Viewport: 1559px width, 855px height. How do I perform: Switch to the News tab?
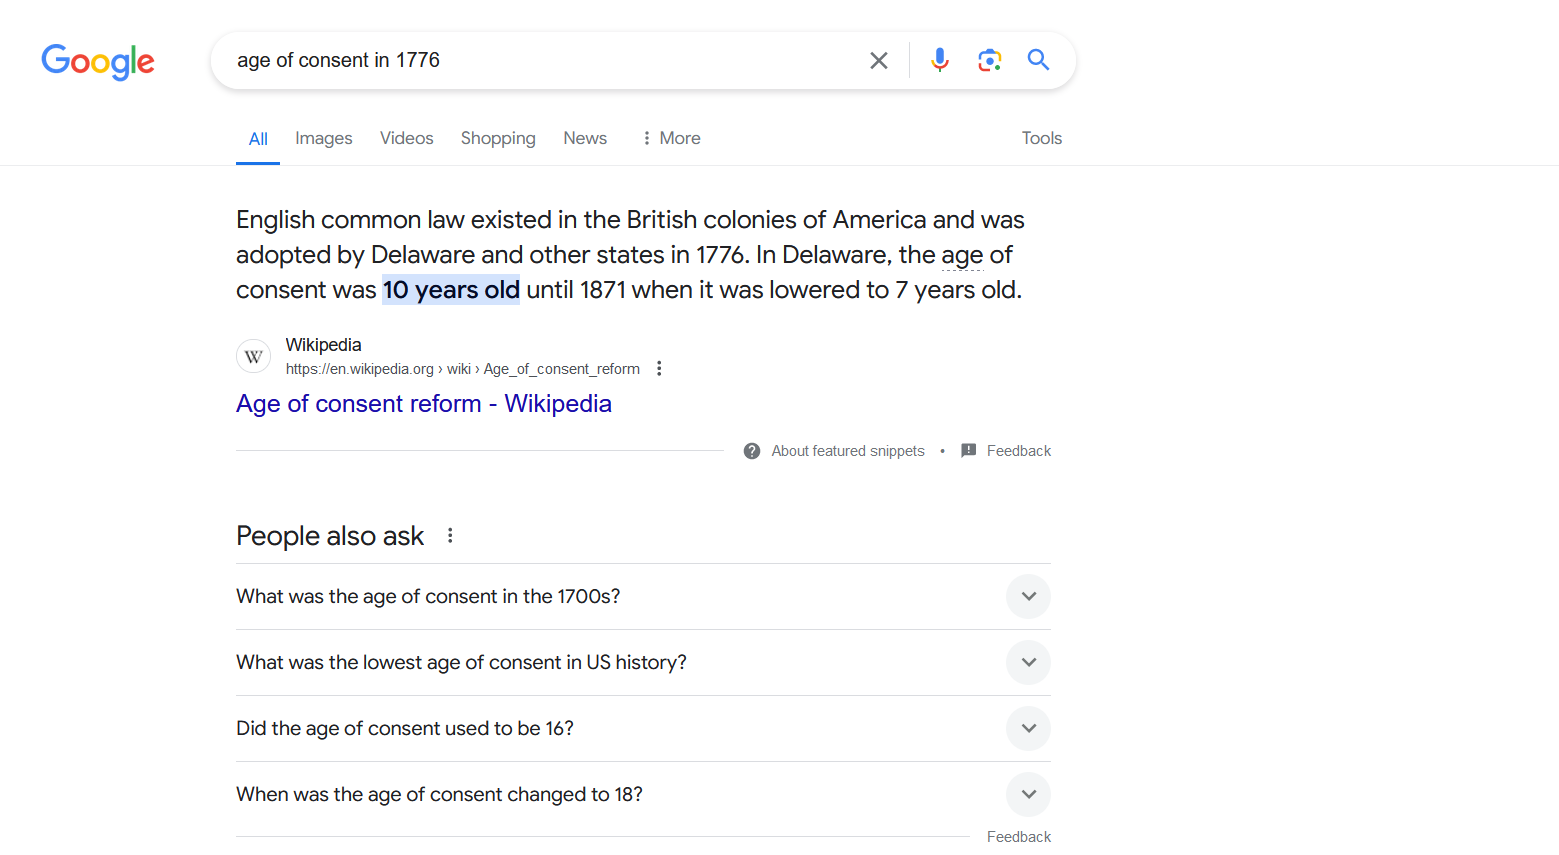[x=585, y=138]
